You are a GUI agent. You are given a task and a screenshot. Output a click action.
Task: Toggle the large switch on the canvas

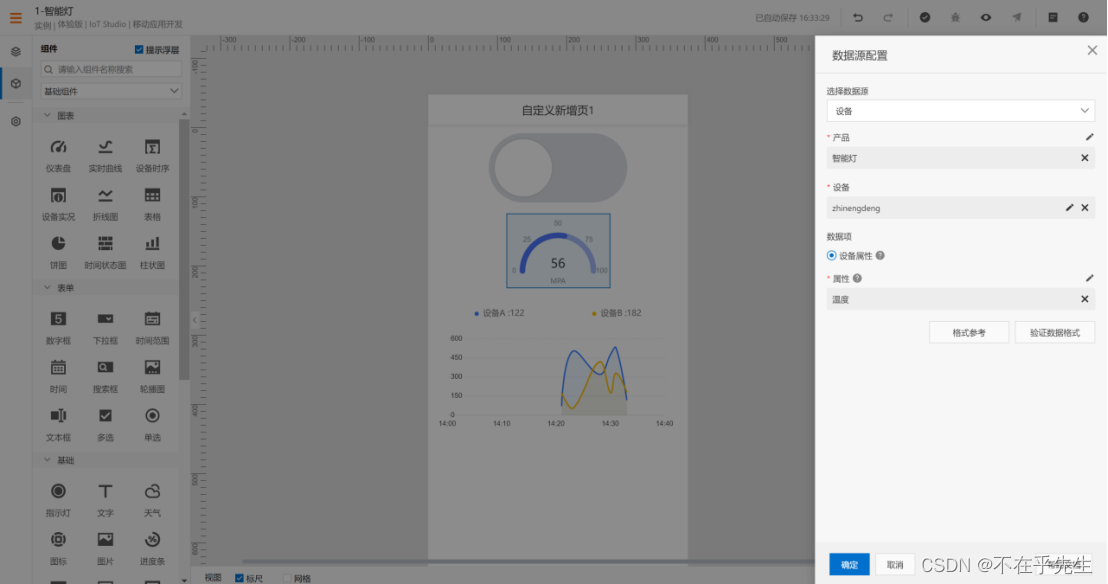(558, 168)
